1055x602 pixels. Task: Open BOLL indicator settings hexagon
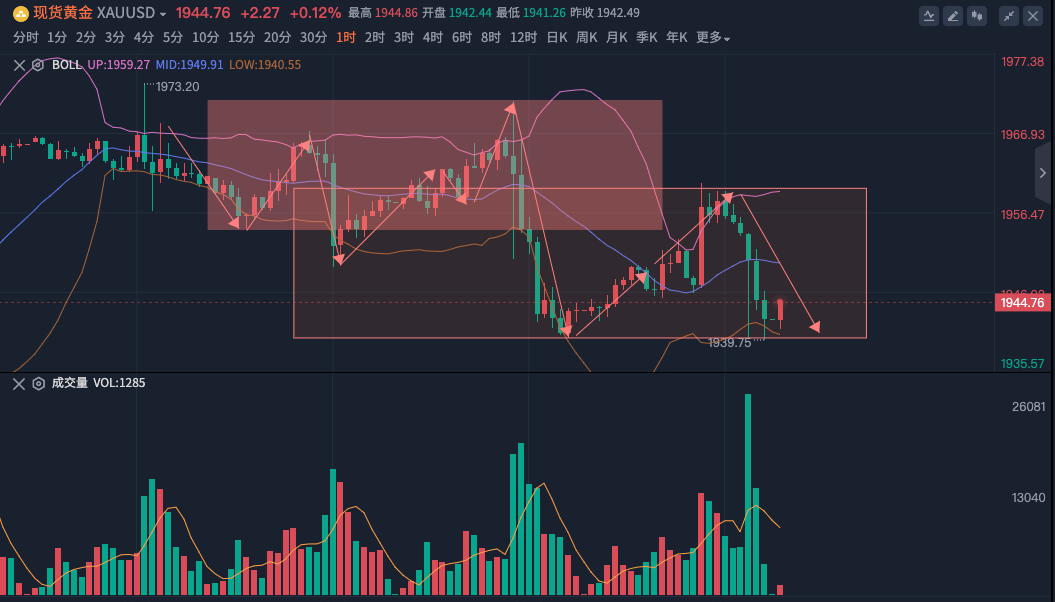pos(38,65)
